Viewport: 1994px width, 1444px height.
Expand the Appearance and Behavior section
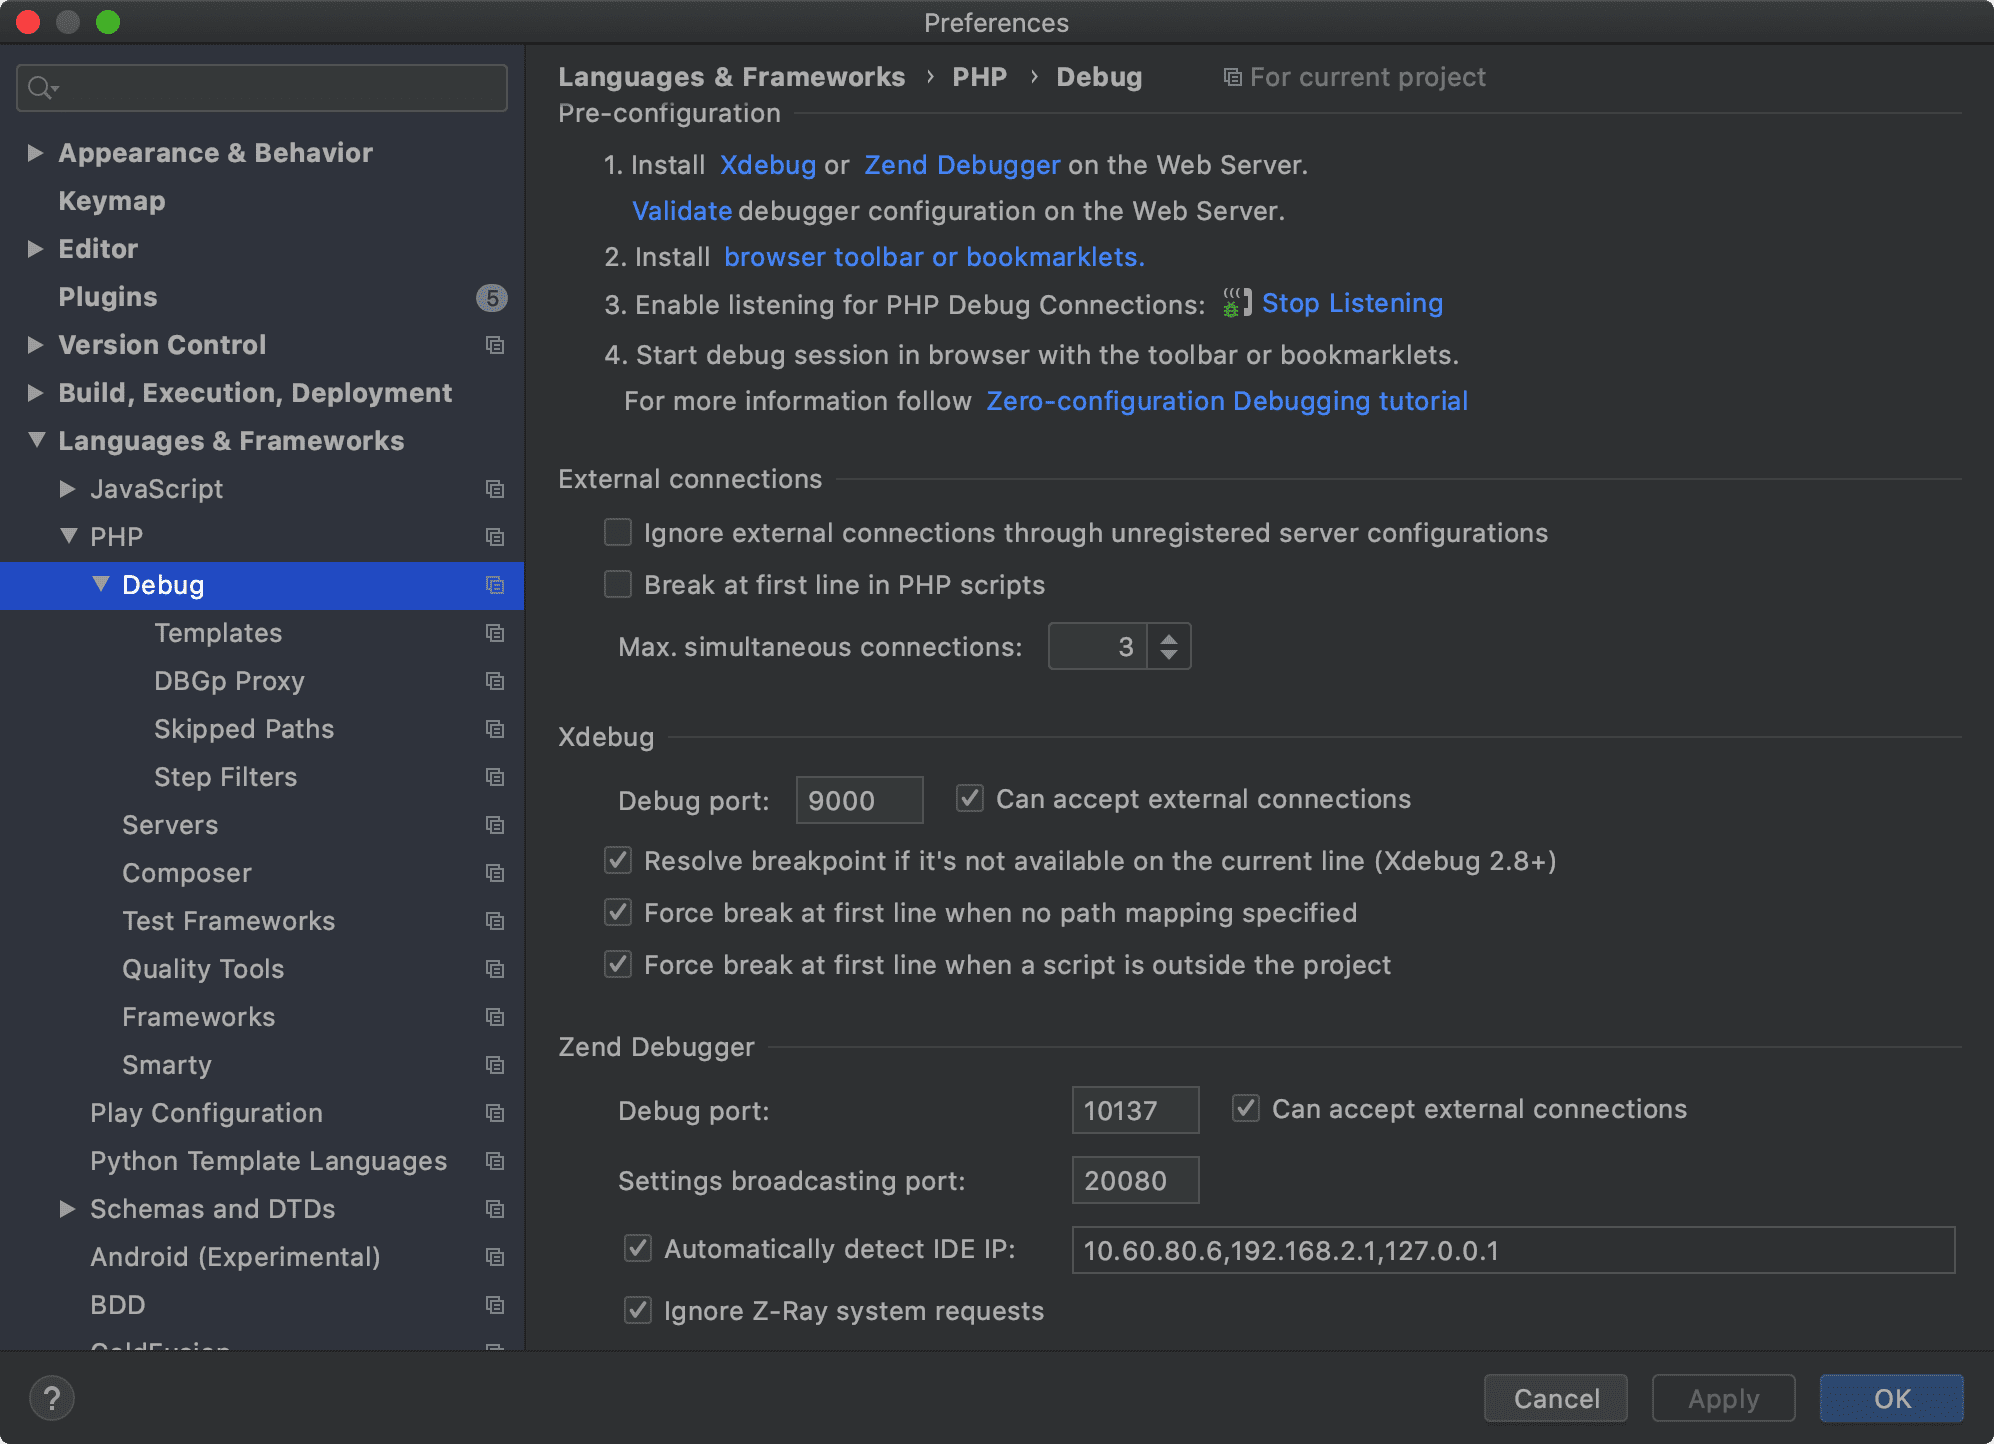[x=34, y=152]
